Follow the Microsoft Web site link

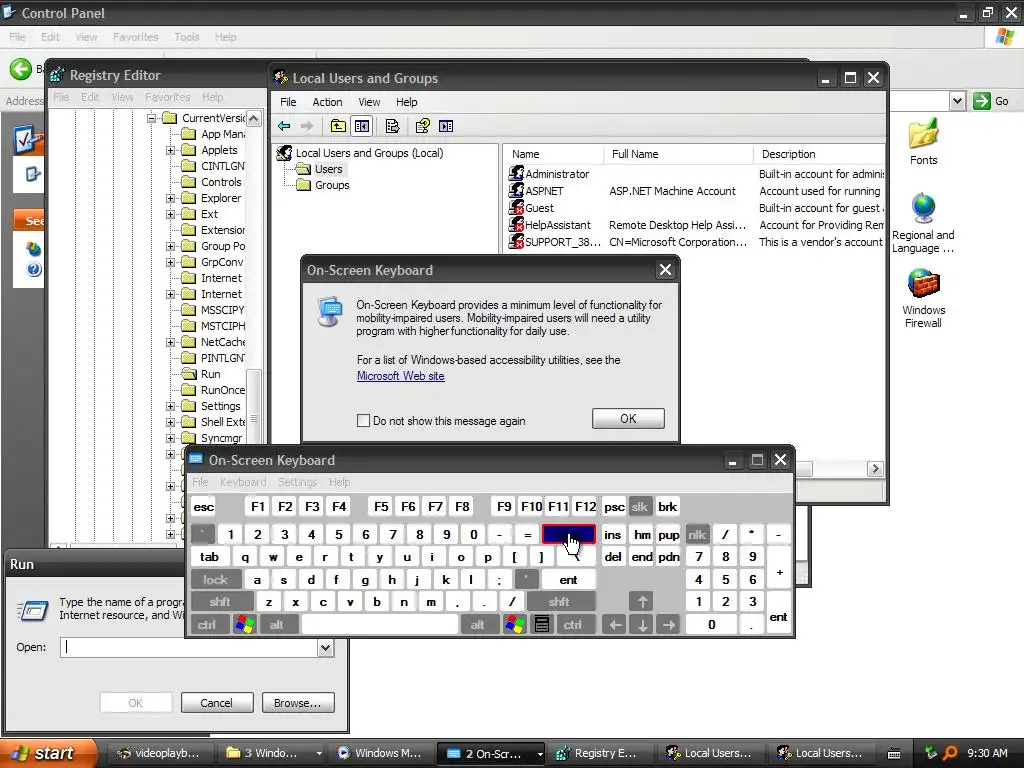click(400, 376)
